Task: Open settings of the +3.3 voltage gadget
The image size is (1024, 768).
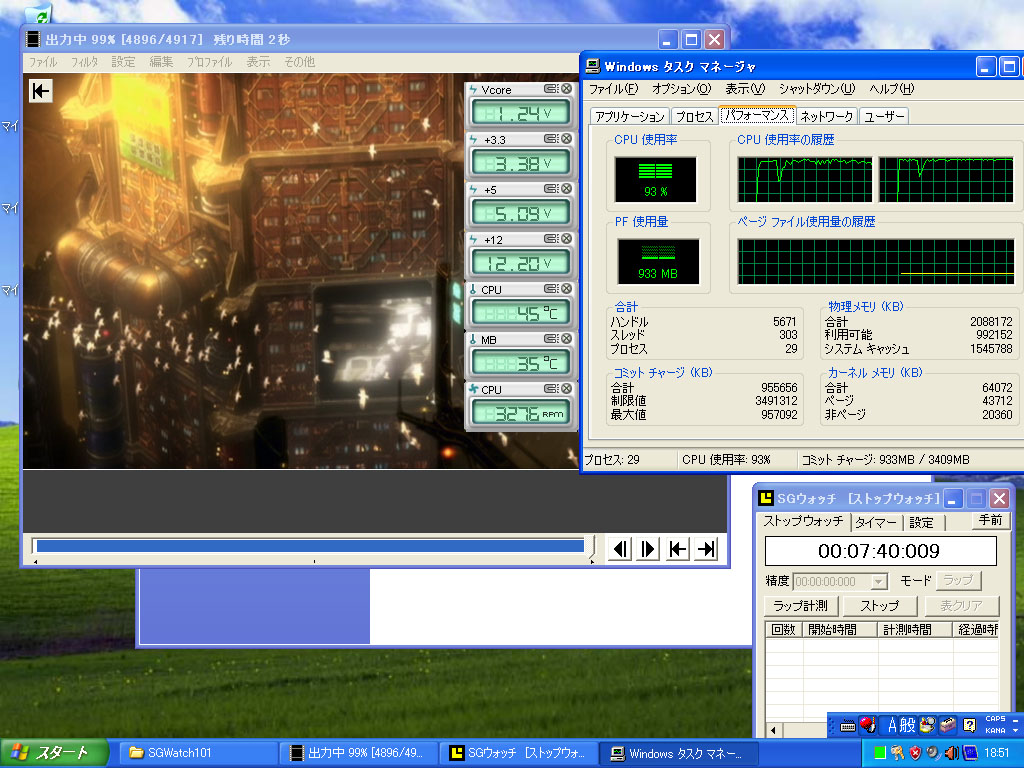Action: (x=551, y=138)
